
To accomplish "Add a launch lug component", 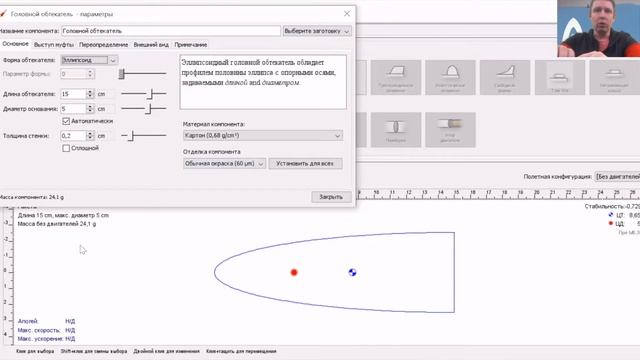I will [560, 78].
